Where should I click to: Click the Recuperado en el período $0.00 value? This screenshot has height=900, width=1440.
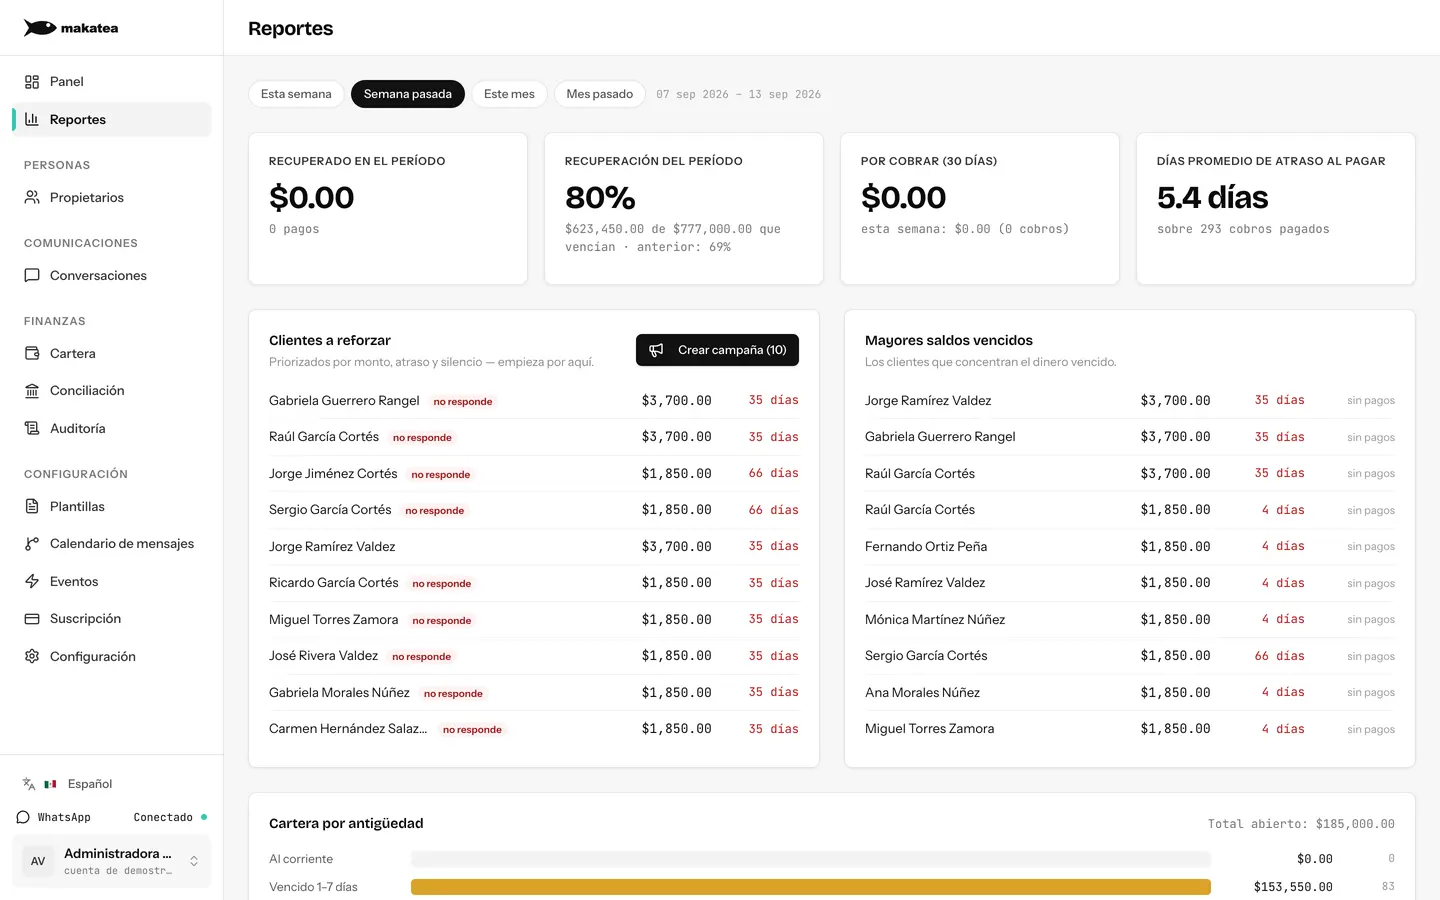click(x=312, y=197)
